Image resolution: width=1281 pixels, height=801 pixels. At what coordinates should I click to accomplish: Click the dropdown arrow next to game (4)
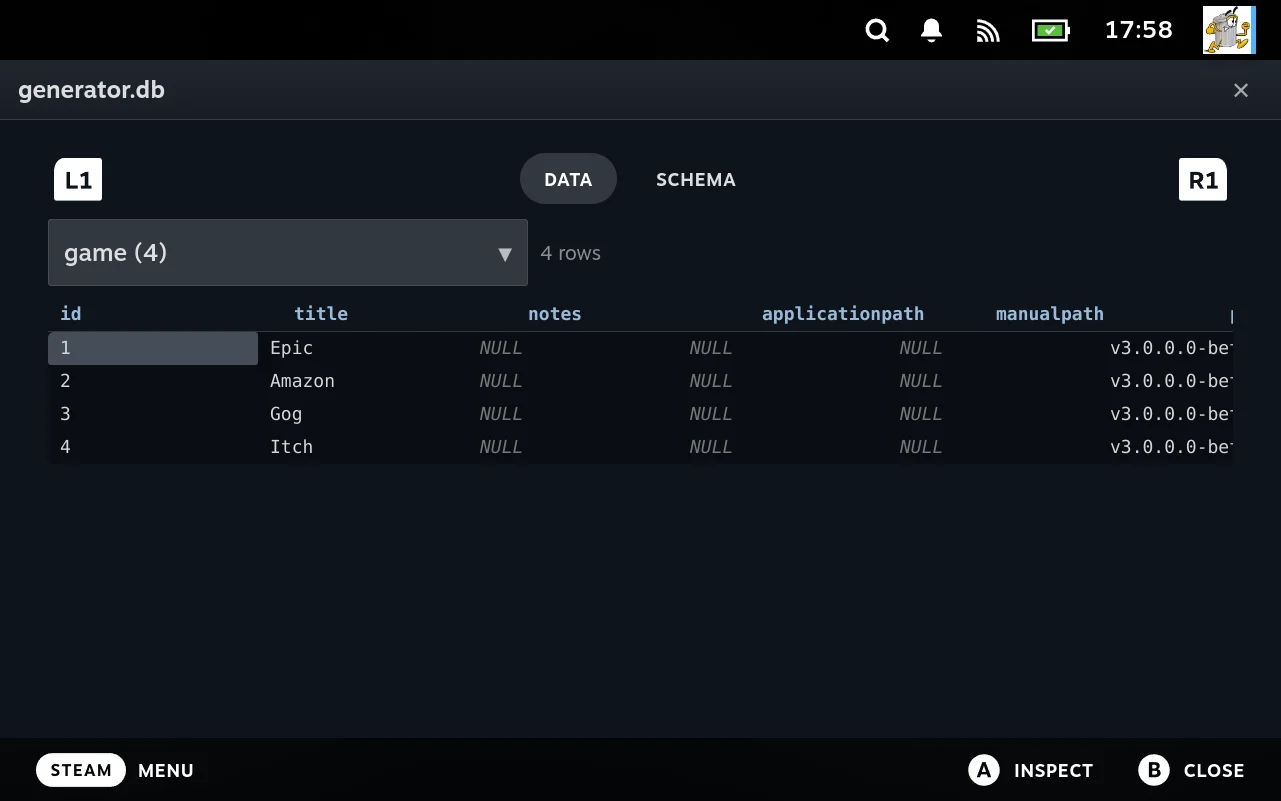(505, 254)
